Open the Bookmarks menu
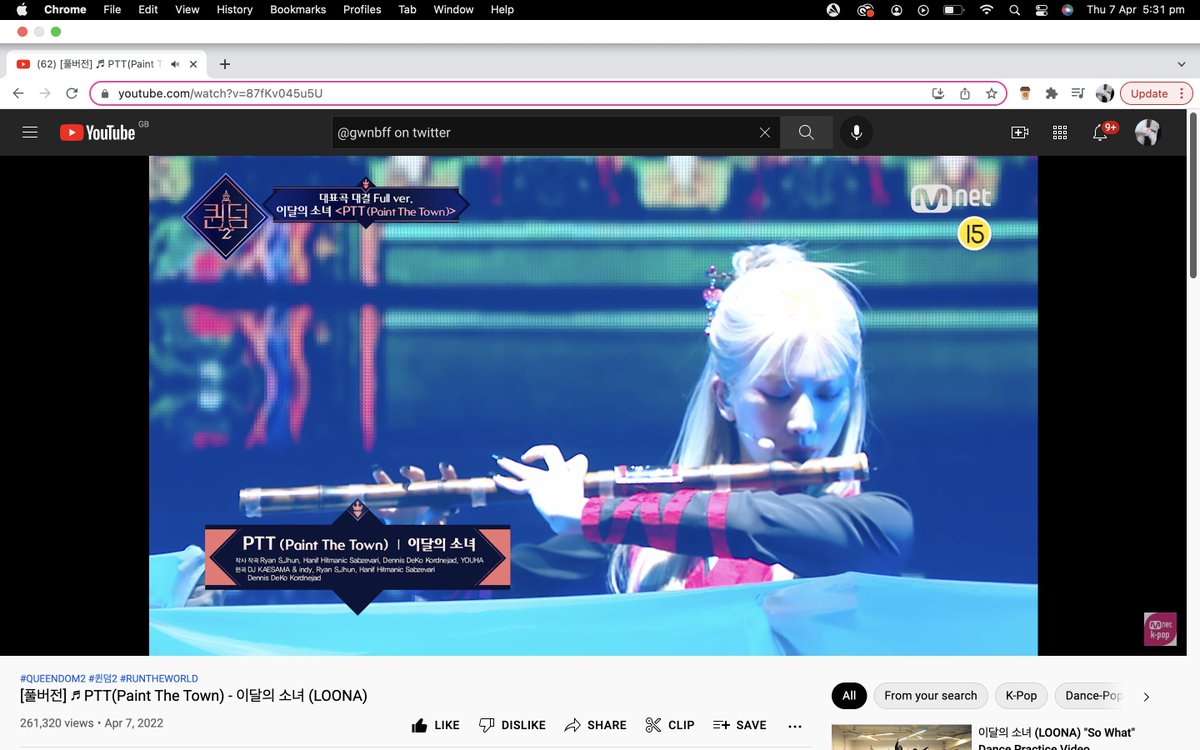Screen dimensions: 1200x750 [x=298, y=9]
